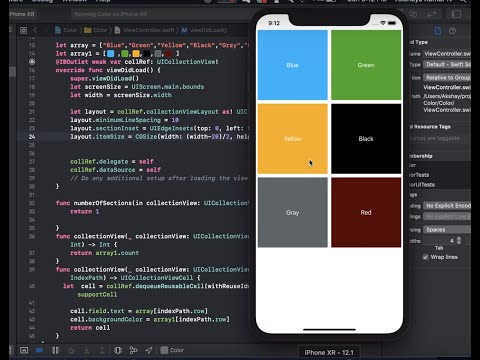
Task: Click the viewDidLoad() method badge in jump bar
Action: [184, 30]
